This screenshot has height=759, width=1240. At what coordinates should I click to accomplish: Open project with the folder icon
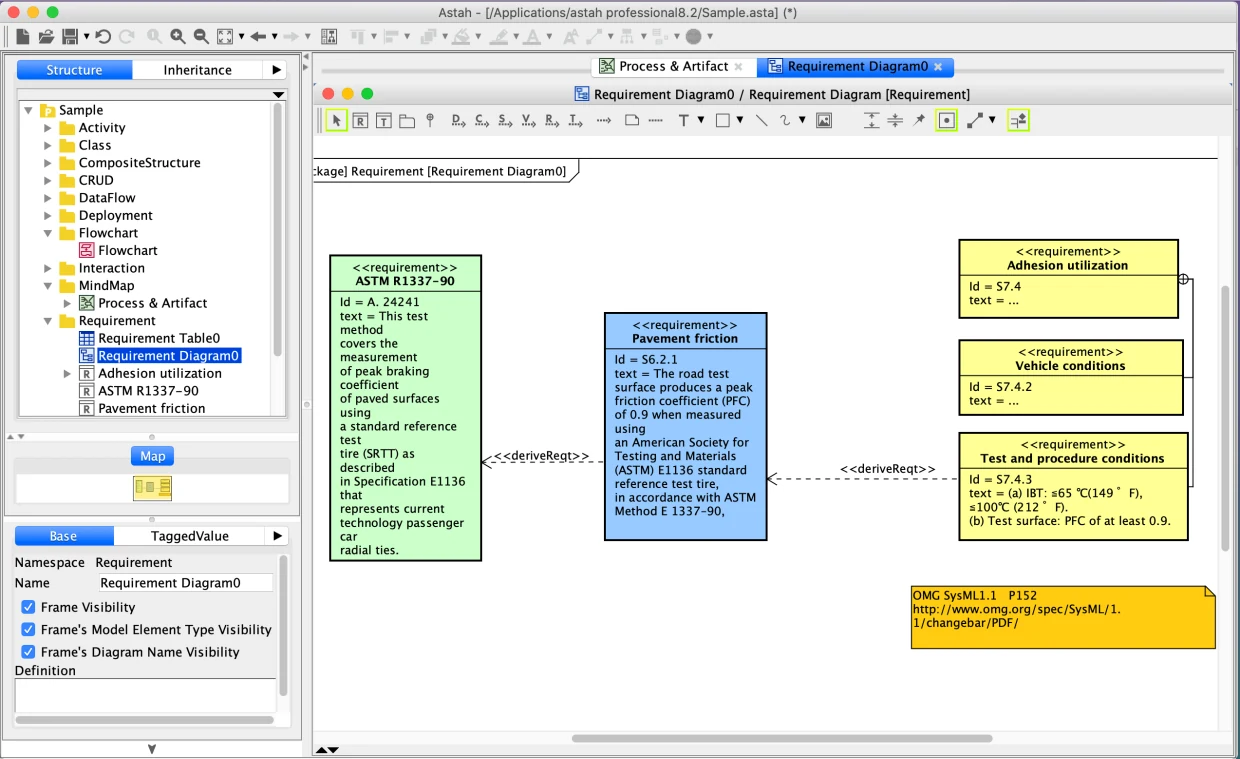tap(46, 37)
